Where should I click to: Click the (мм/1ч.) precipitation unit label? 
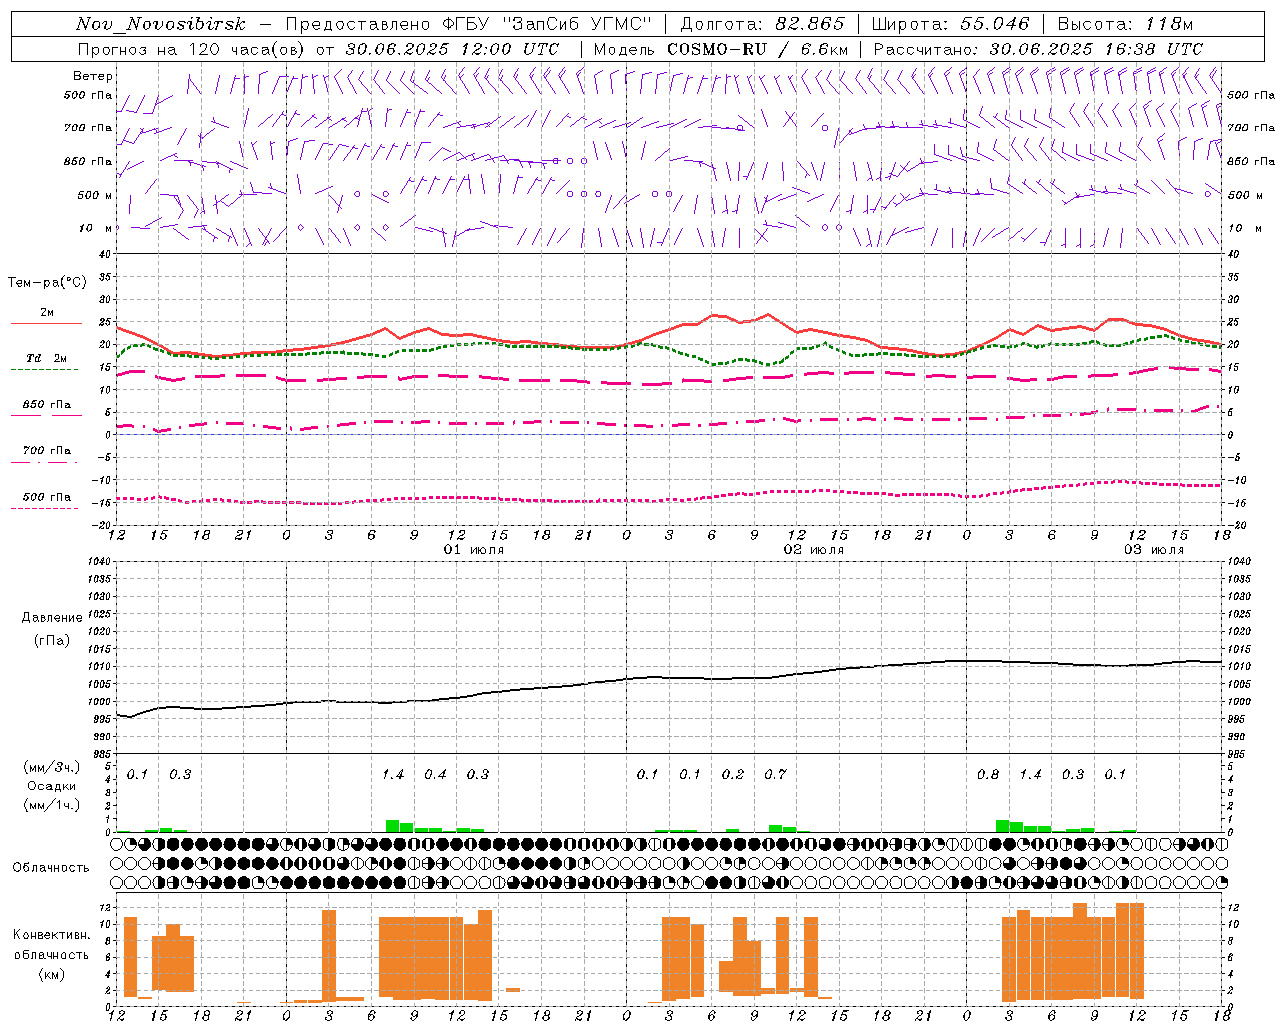tap(52, 805)
